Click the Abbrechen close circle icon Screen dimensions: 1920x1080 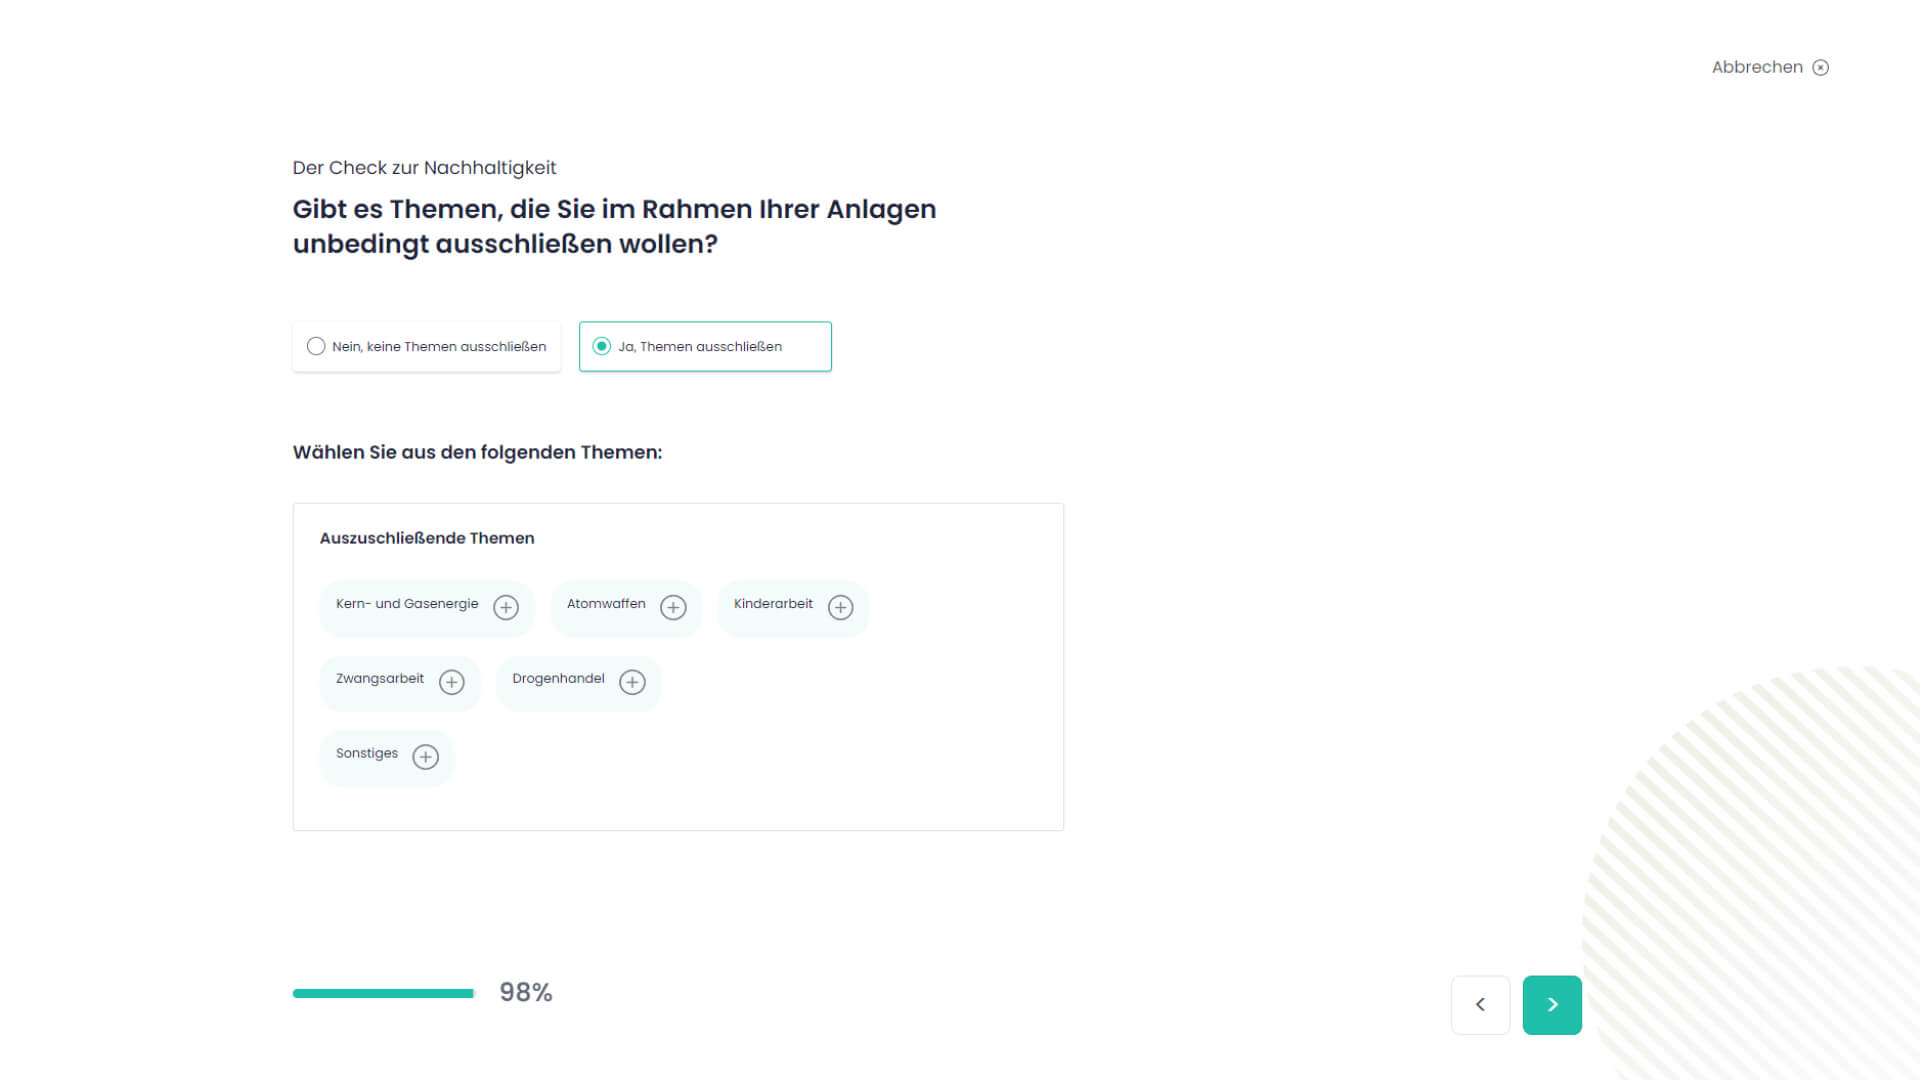[1821, 68]
